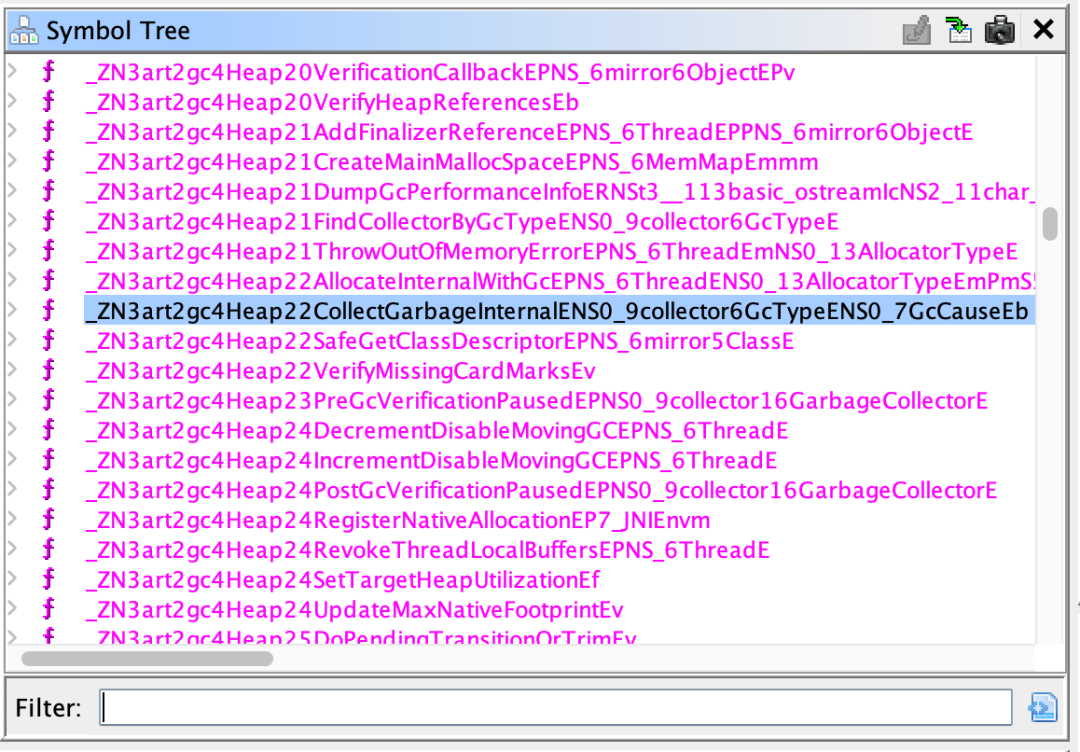Click function icon of Heap21FindCollectorByGcType row
Image resolution: width=1080 pixels, height=752 pixels.
pyautogui.click(x=48, y=221)
